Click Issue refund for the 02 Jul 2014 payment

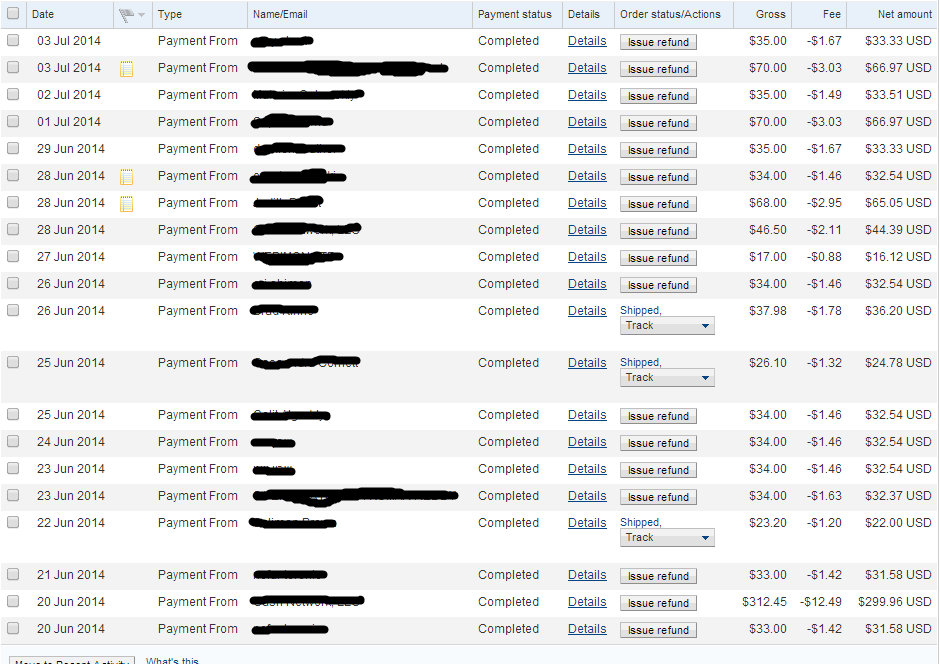point(658,96)
